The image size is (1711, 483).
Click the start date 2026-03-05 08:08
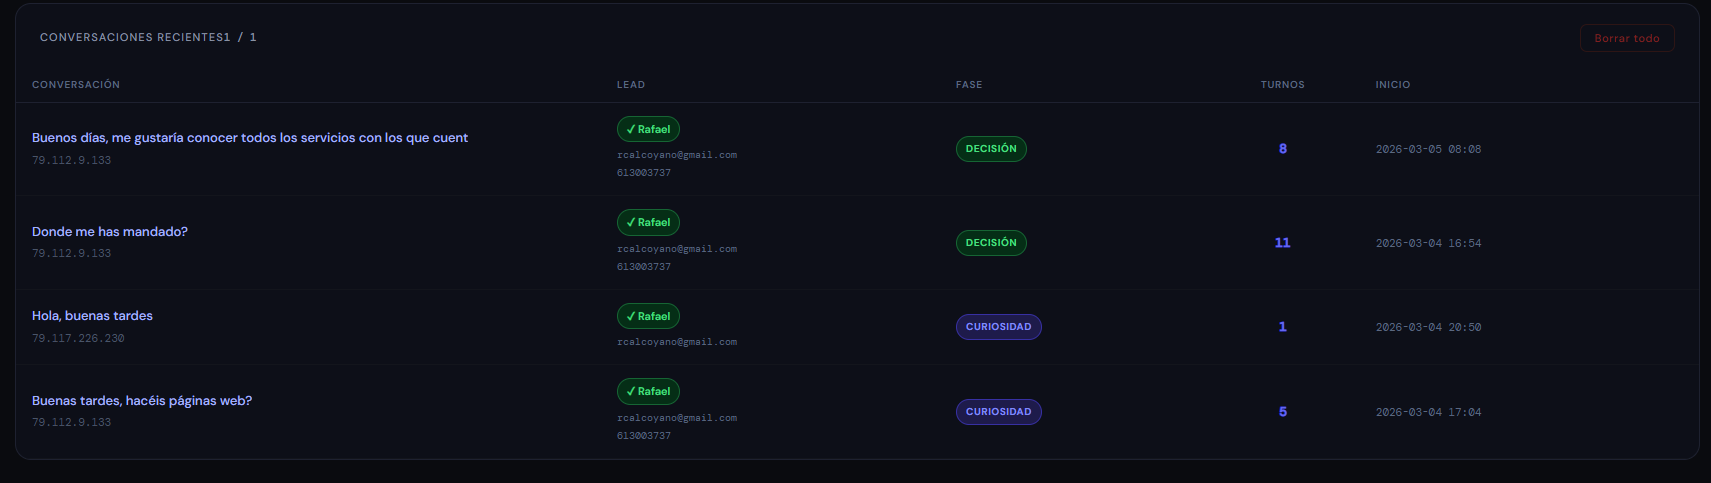pos(1428,149)
